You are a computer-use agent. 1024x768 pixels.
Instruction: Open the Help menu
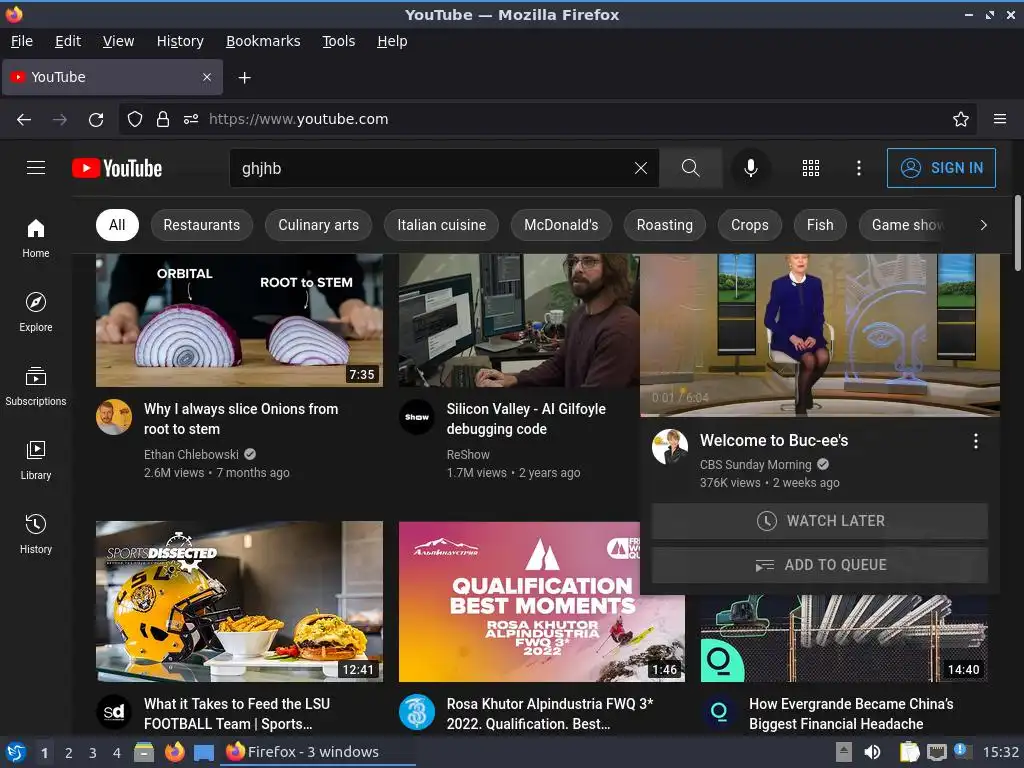pyautogui.click(x=392, y=41)
